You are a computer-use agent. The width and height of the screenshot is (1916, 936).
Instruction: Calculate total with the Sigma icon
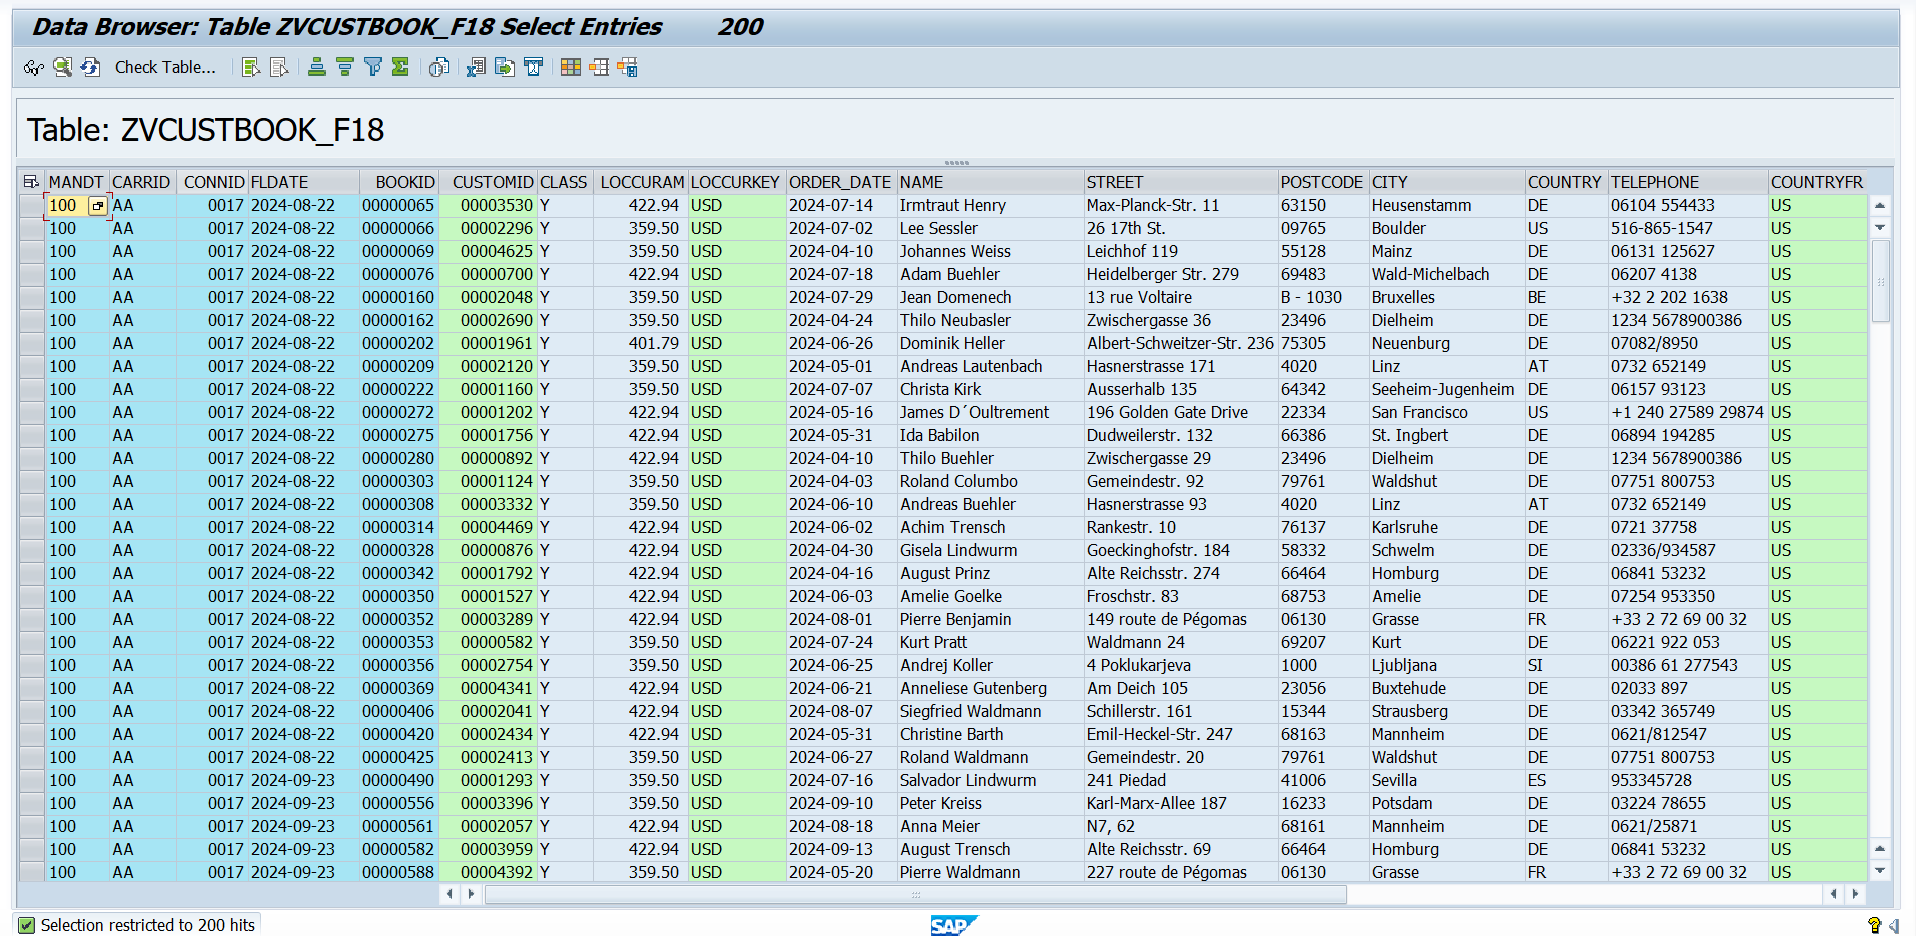click(x=401, y=67)
